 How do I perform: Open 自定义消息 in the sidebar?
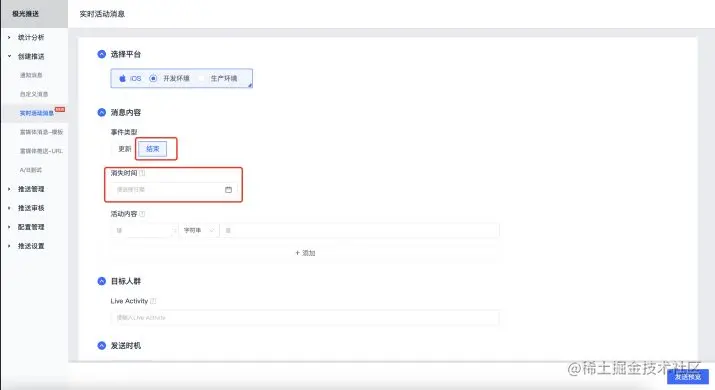tap(34, 94)
